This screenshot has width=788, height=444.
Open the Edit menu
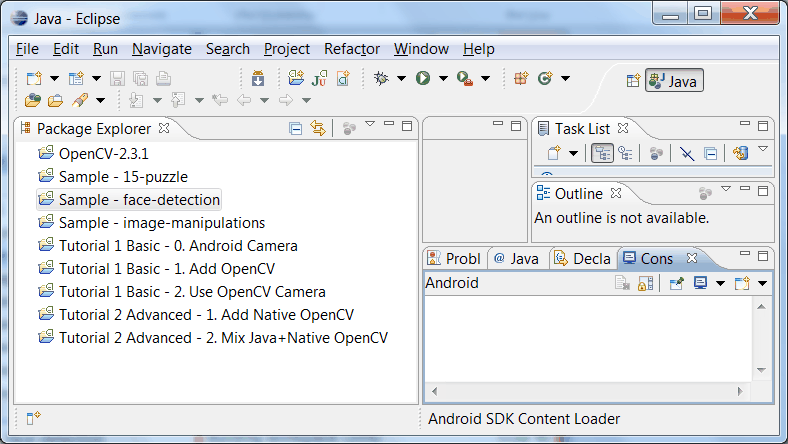66,49
